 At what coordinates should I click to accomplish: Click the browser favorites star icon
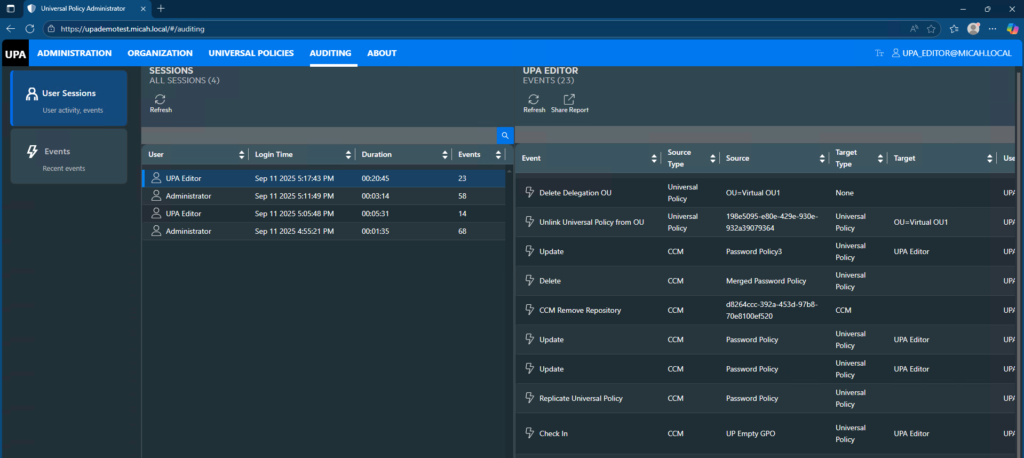tap(931, 29)
